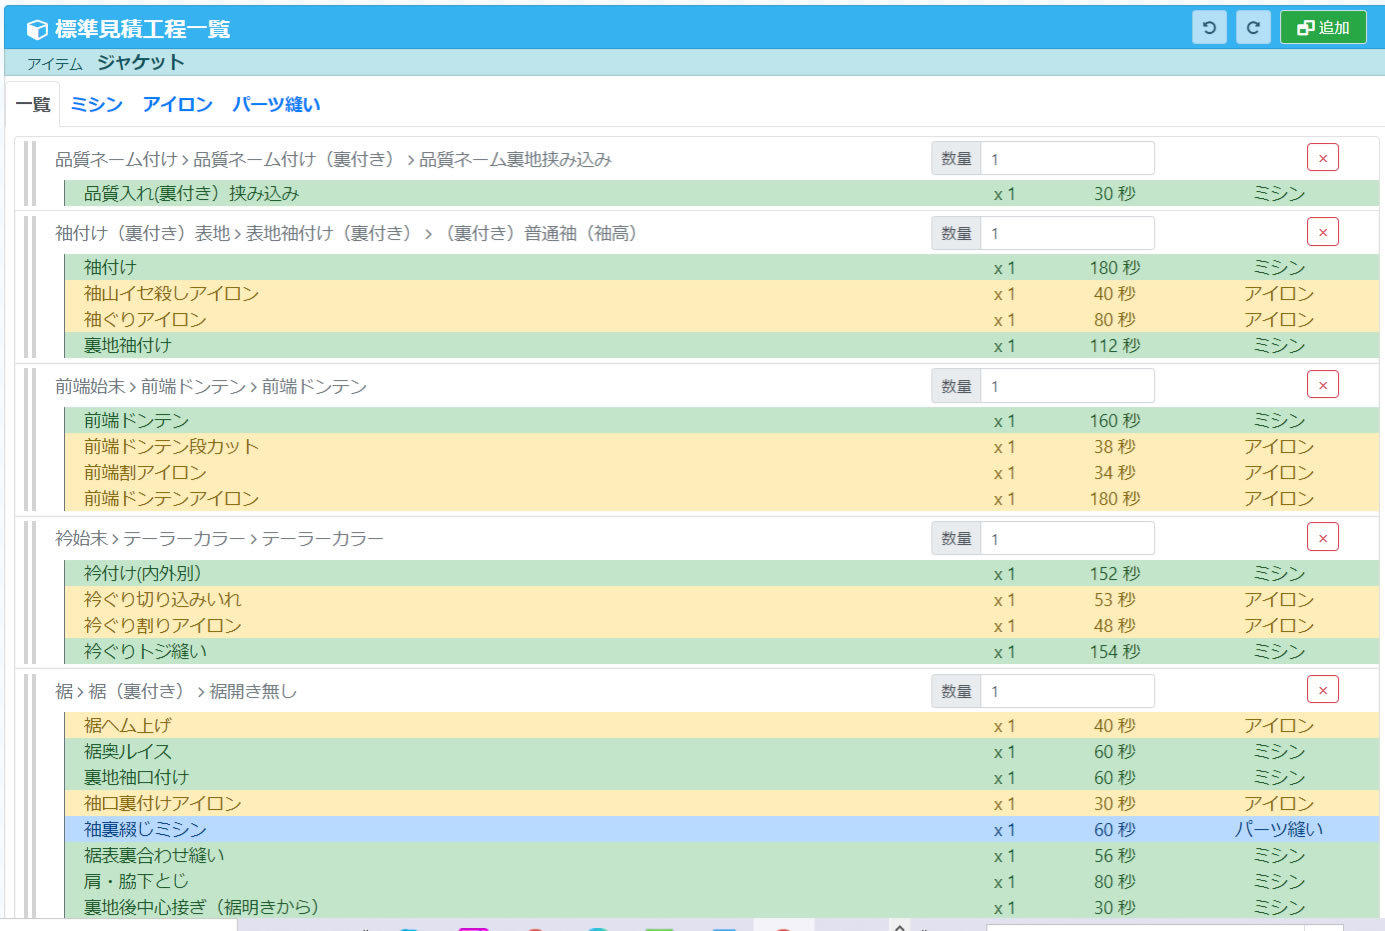Viewport: 1385px width, 931px height.
Task: Click the undo arrow icon in header
Action: (1209, 28)
